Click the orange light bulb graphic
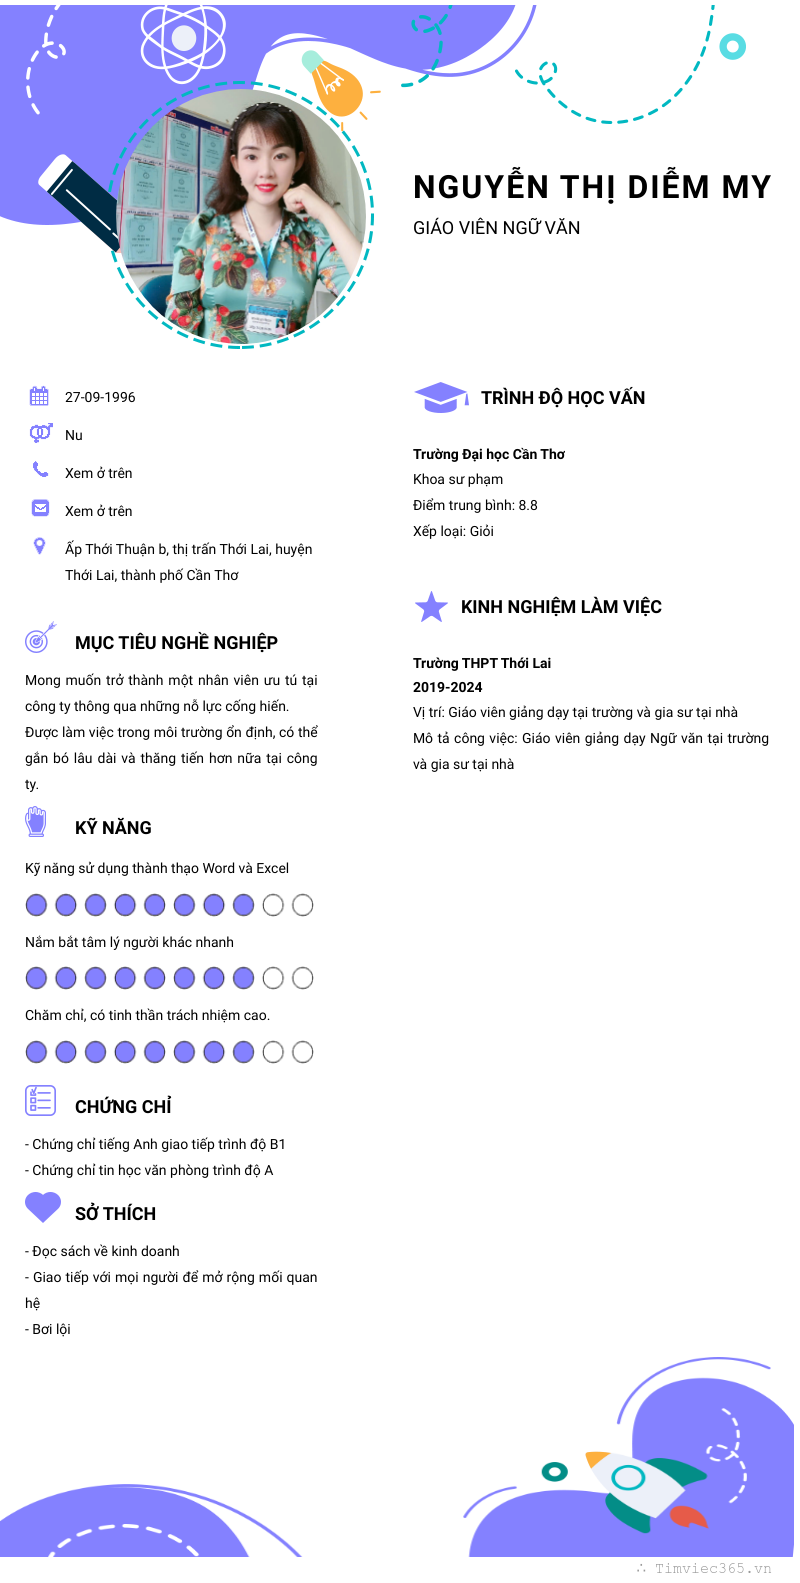Viewport: 800px width, 1583px height. click(x=334, y=87)
